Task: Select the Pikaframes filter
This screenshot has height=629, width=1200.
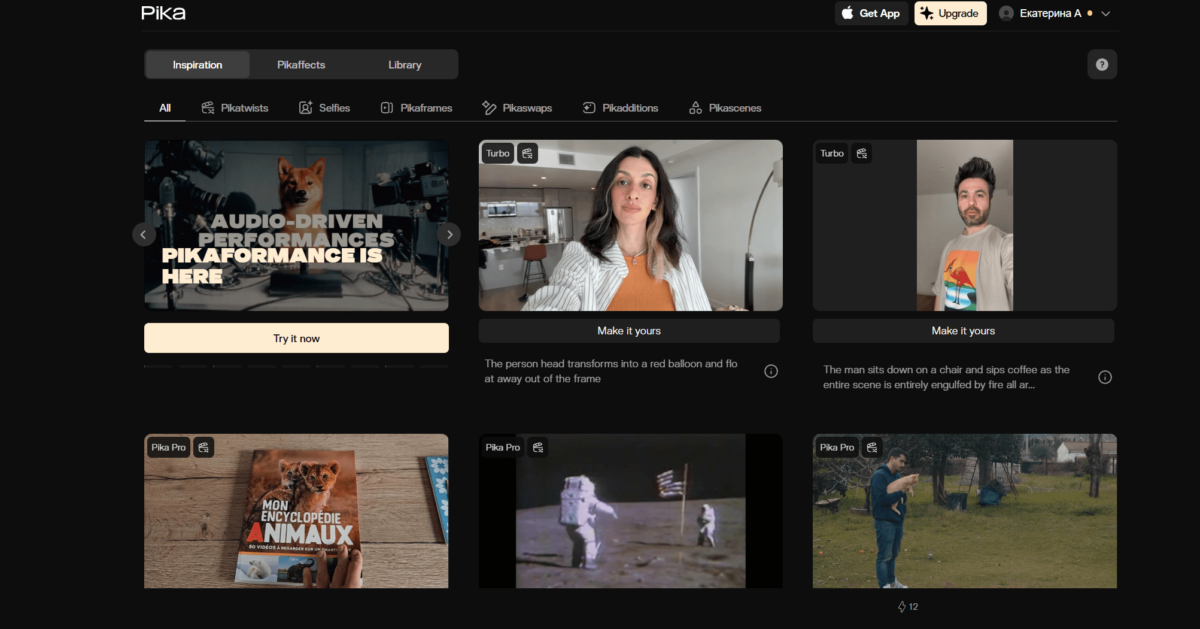Action: tap(416, 108)
